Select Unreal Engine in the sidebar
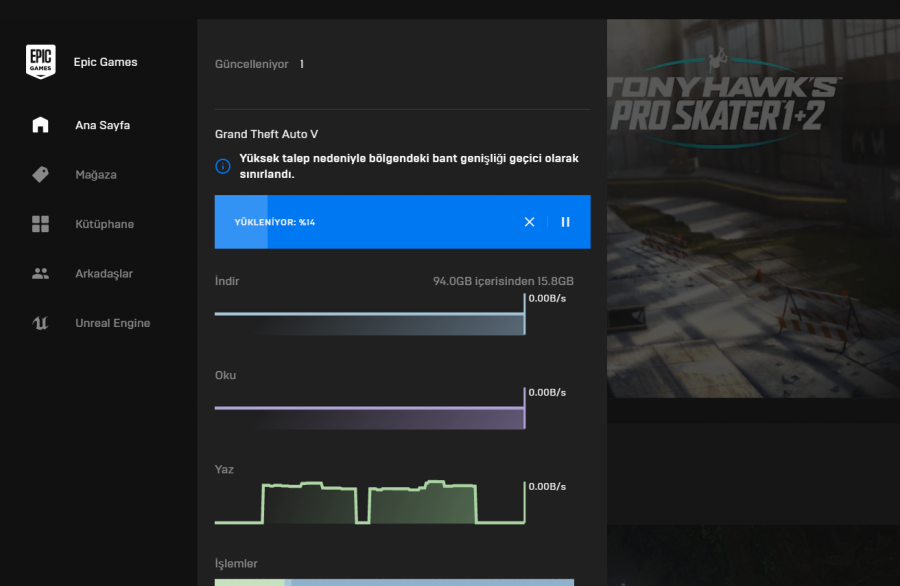Screen dimensions: 900x586 112,323
